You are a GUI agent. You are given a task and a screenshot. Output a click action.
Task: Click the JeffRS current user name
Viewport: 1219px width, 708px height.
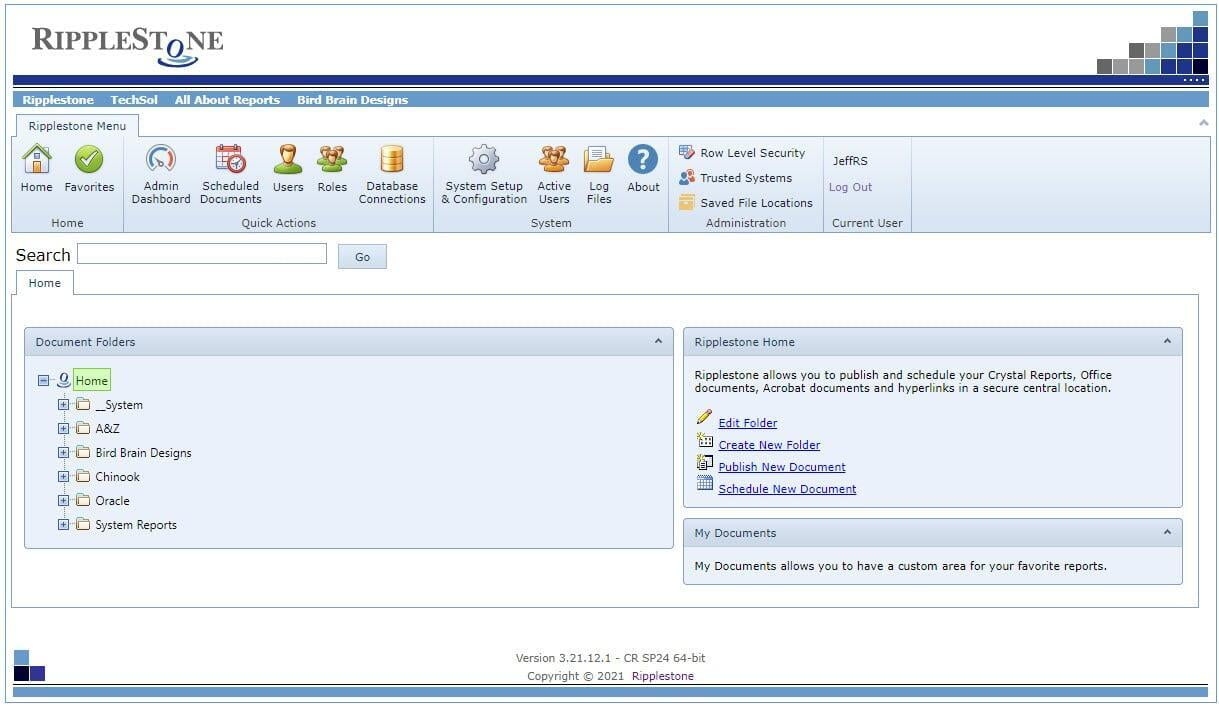point(850,161)
